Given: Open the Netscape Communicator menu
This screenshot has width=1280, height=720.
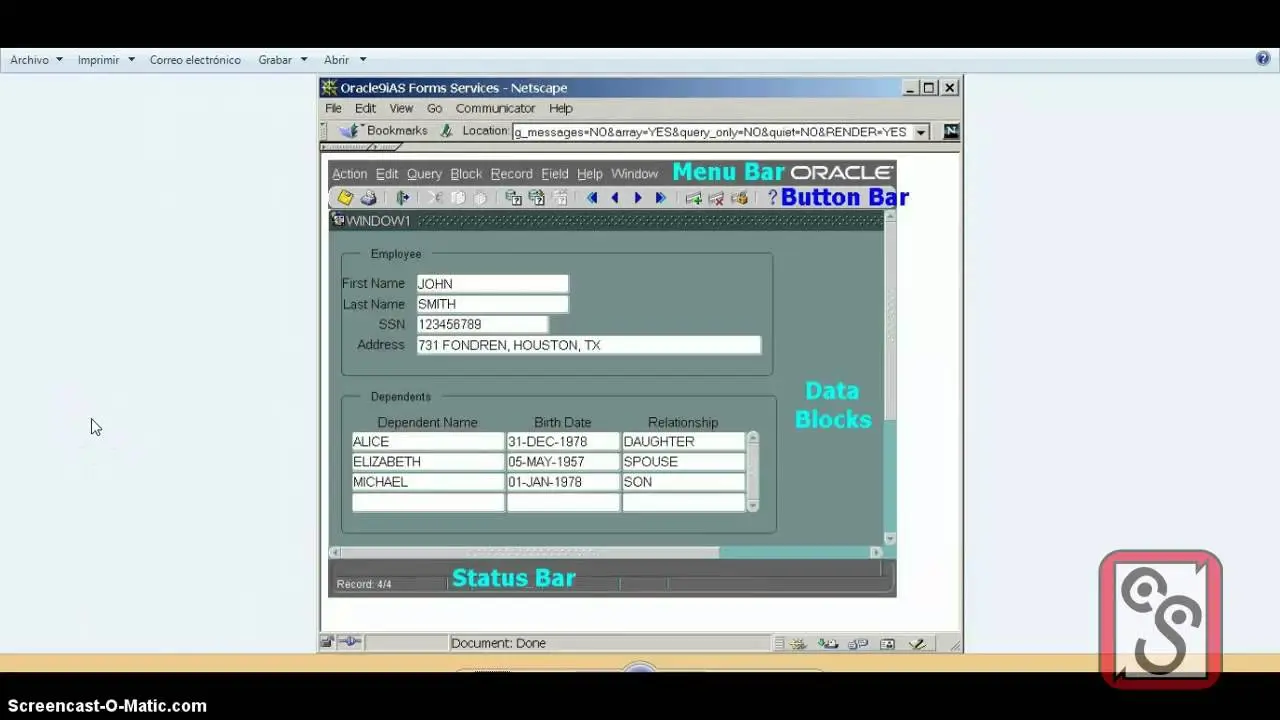Looking at the screenshot, I should point(495,108).
